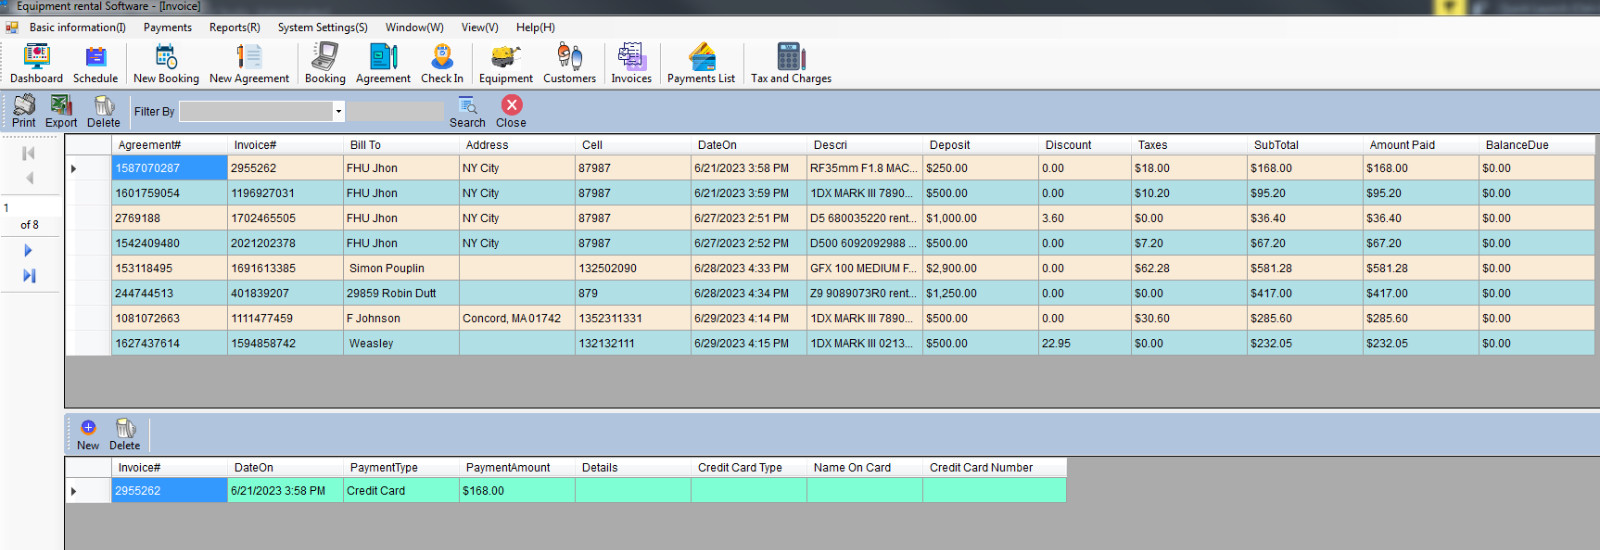Screen dimensions: 1600x550
Task: Select $417.00 SubTotal cell
Action: 1305,293
